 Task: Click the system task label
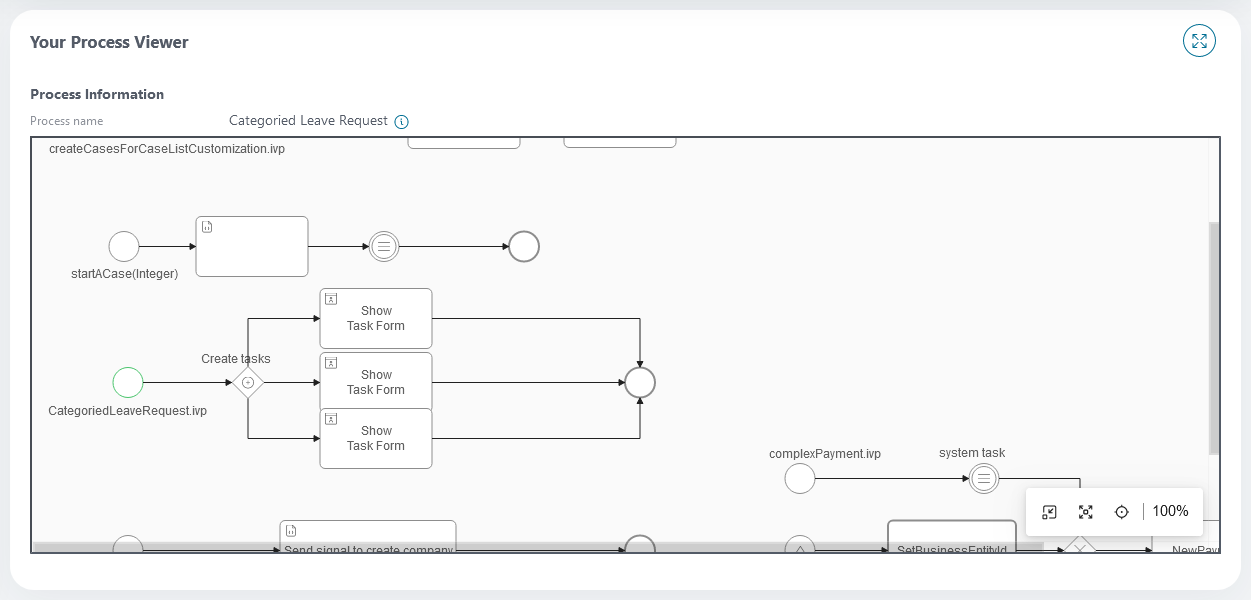point(972,453)
